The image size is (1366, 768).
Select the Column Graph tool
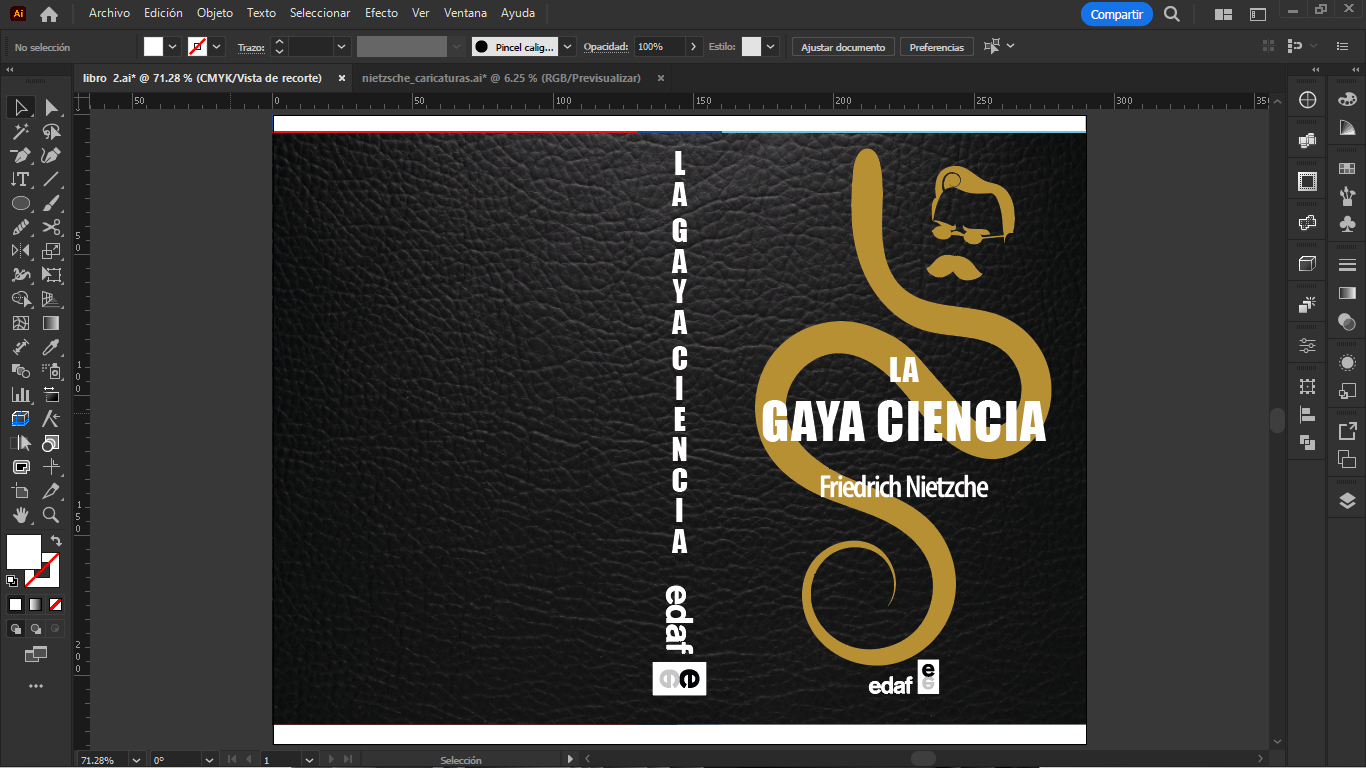21,395
